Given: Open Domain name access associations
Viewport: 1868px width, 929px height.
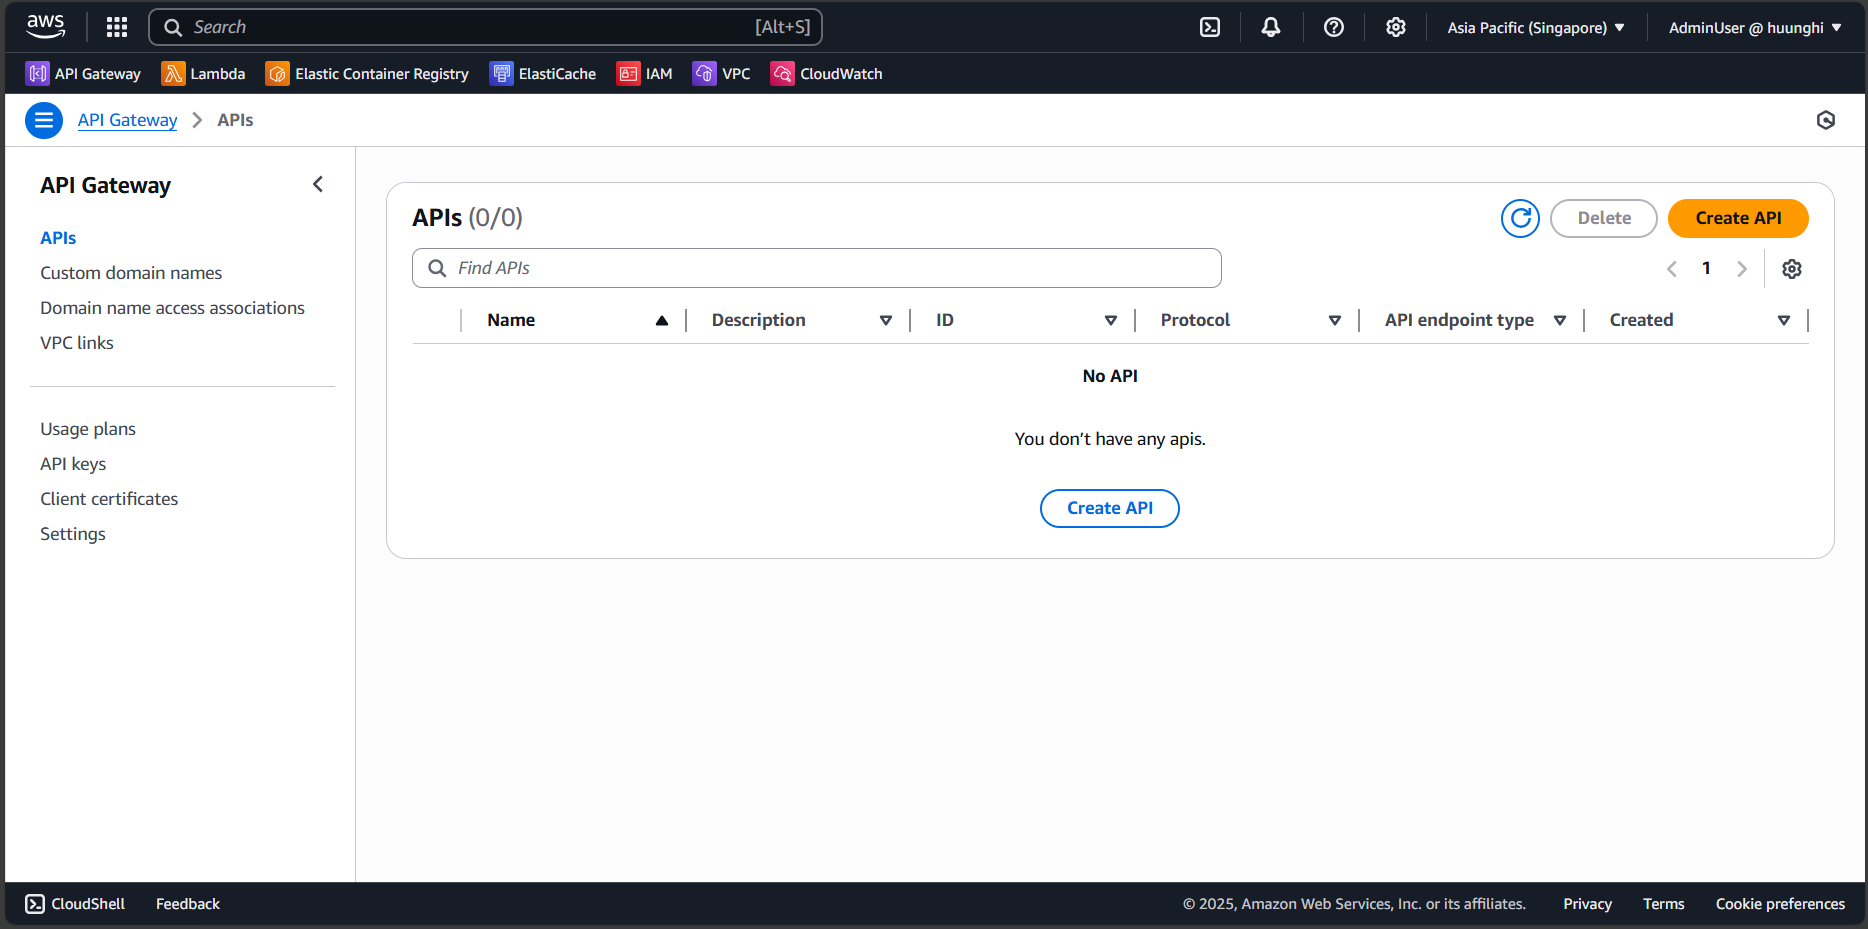Looking at the screenshot, I should click(x=172, y=308).
